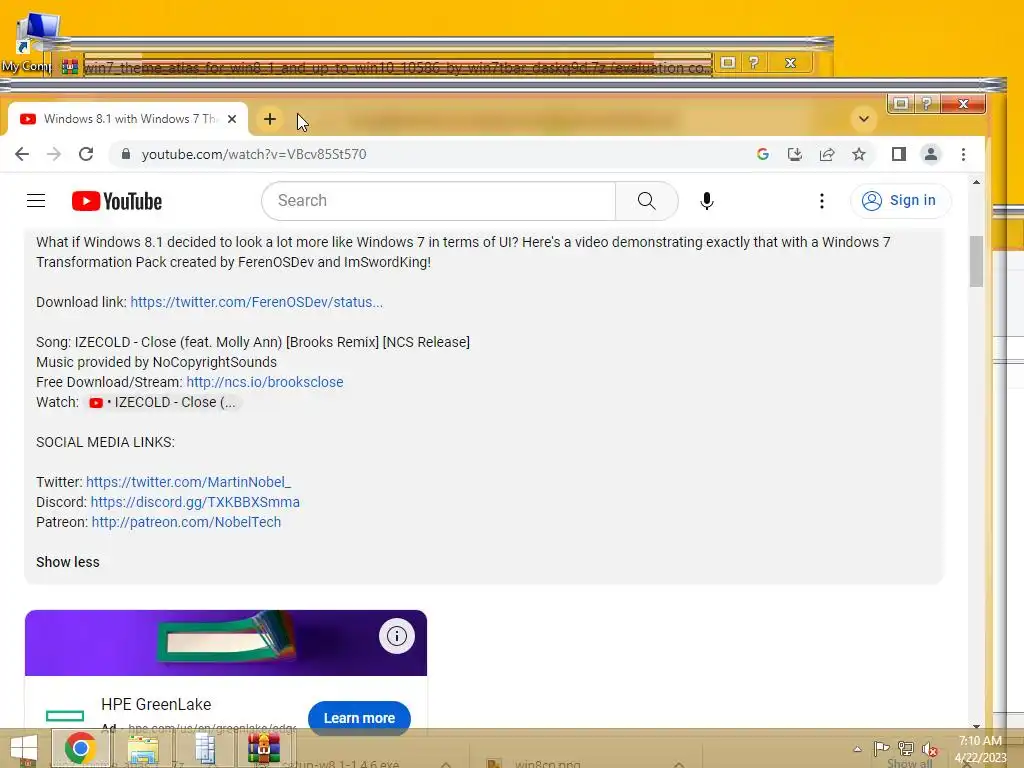Open the ad info icon on the banner
The height and width of the screenshot is (768, 1024).
coord(396,635)
